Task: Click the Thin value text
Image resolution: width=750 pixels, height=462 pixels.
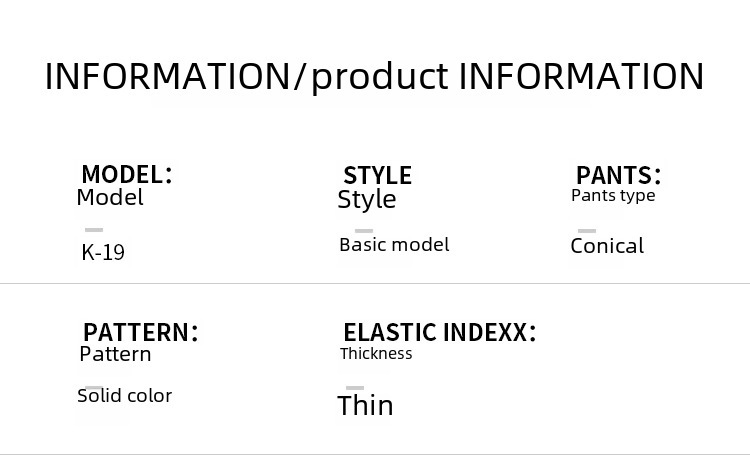Action: click(365, 405)
